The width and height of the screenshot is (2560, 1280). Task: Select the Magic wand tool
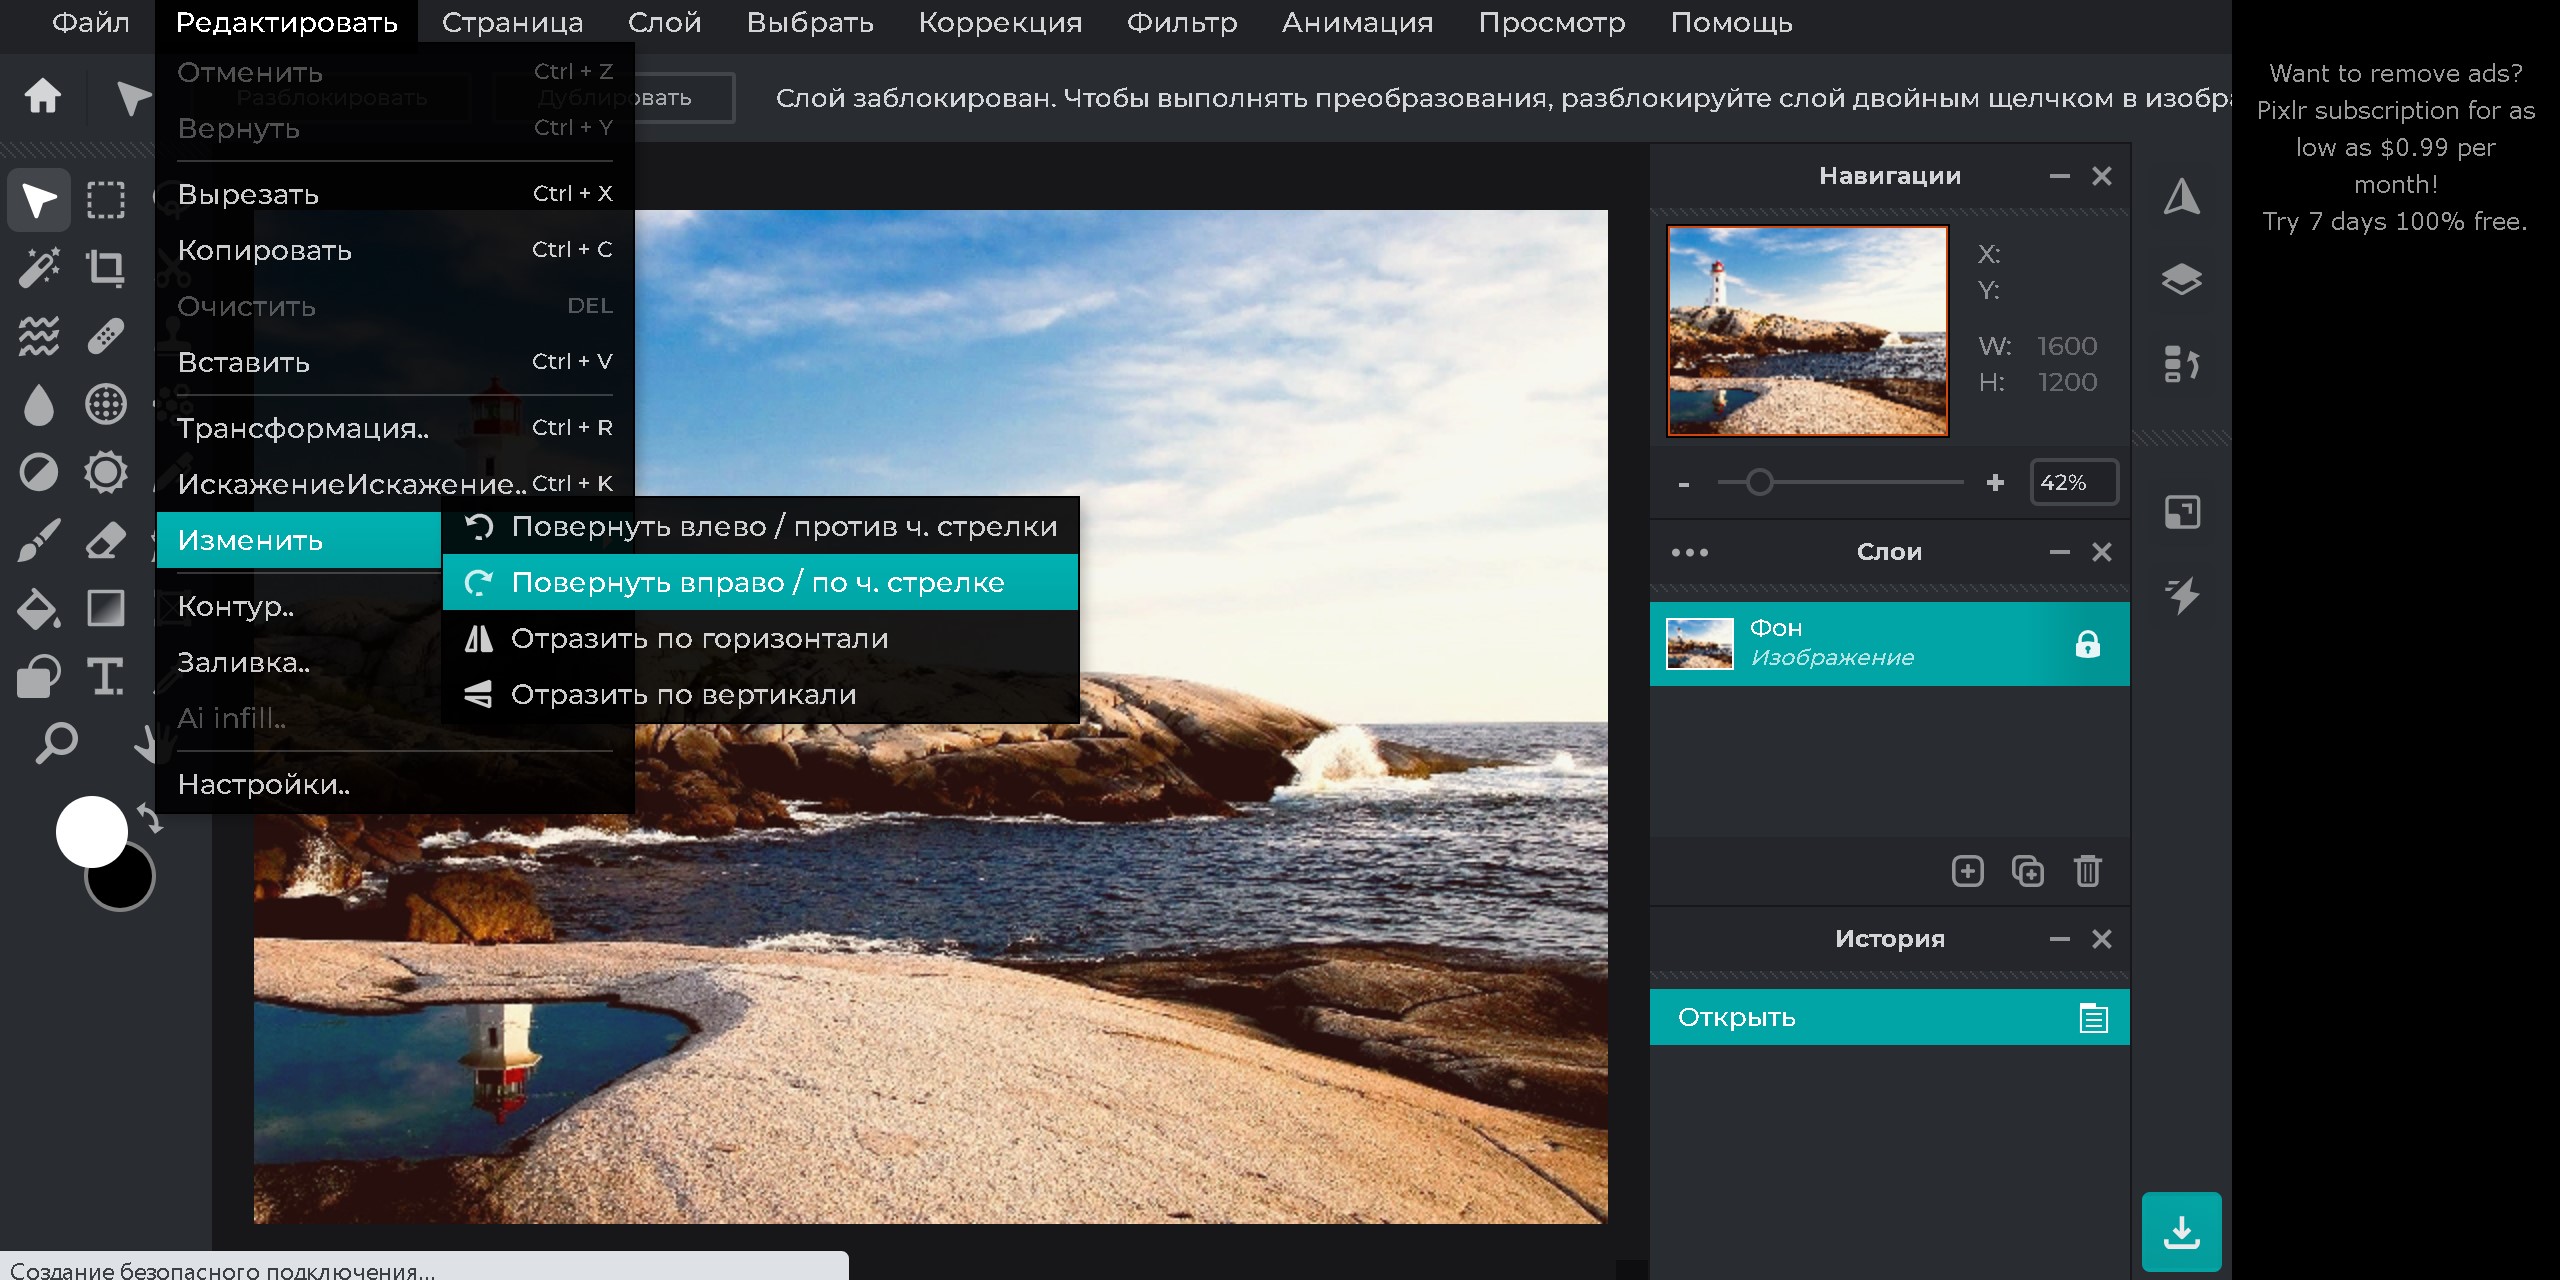[39, 268]
